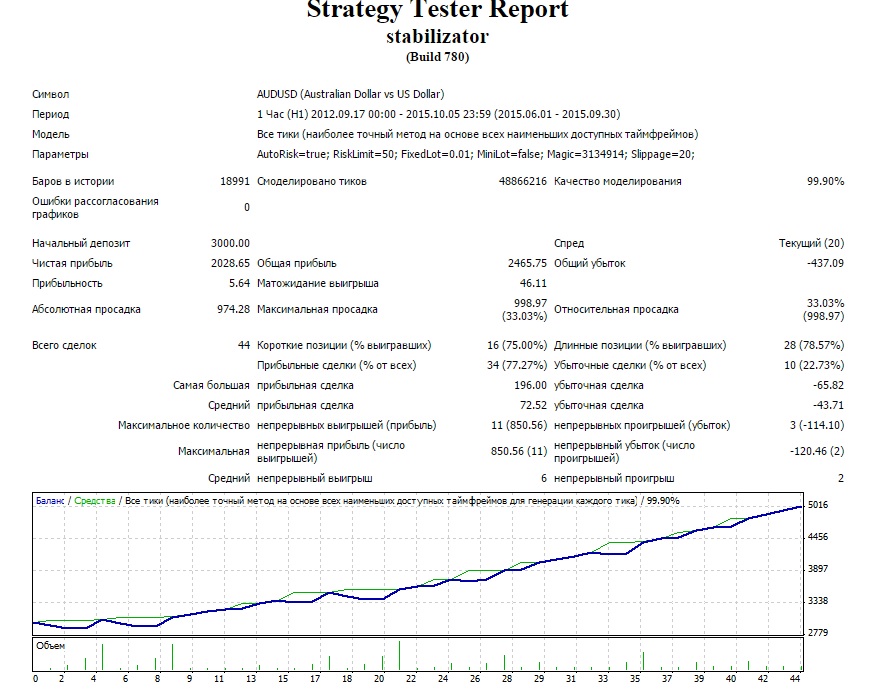
Task: Select the stabilizator expert name heading
Action: tap(437, 37)
